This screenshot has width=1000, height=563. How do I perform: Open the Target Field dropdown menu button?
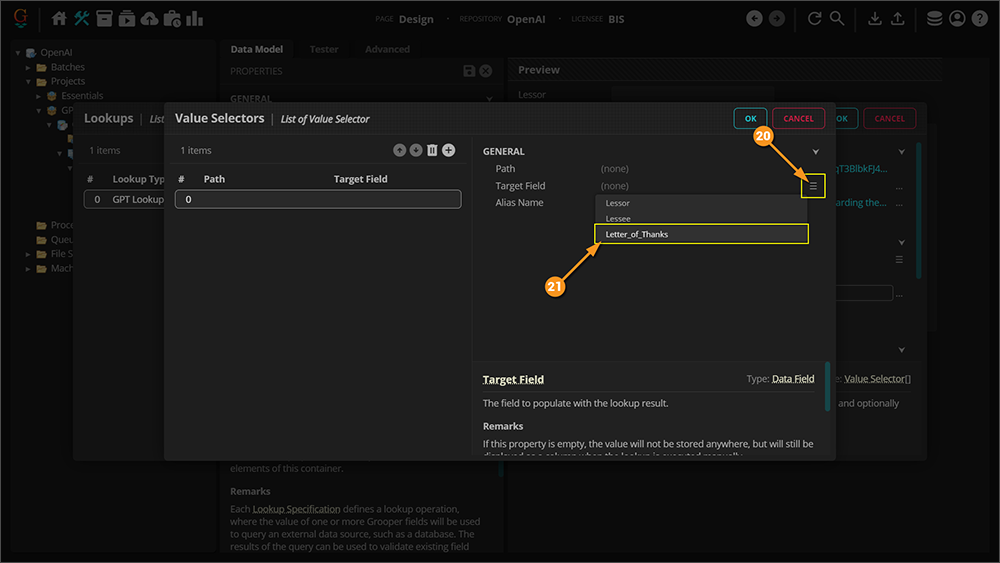(x=813, y=186)
